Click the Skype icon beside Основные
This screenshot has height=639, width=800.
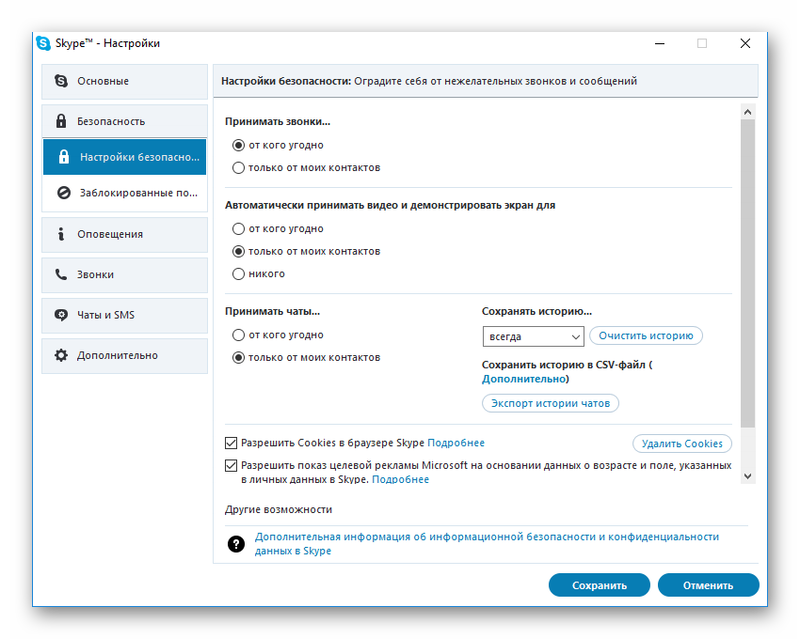tap(61, 81)
